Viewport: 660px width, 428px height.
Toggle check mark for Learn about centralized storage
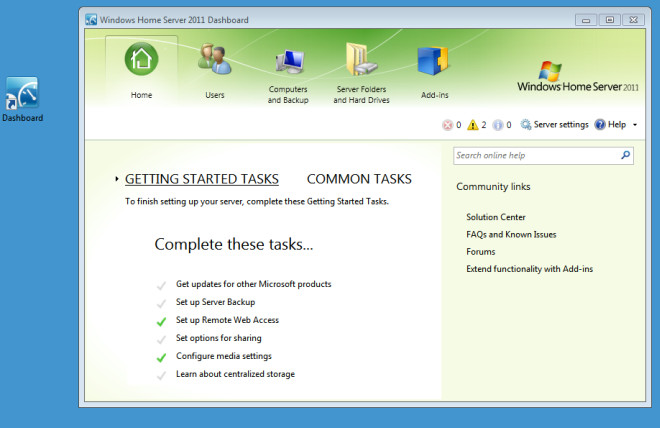(x=161, y=375)
